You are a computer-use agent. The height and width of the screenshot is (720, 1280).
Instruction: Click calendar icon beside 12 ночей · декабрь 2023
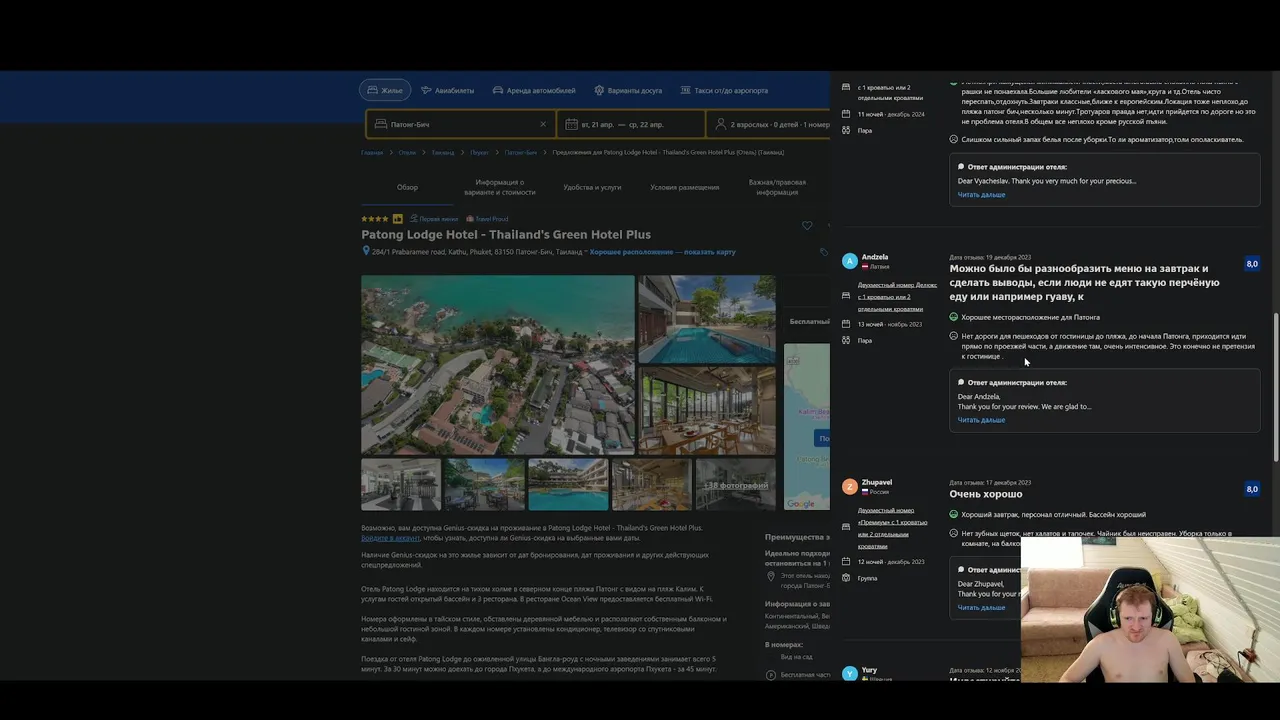click(846, 561)
